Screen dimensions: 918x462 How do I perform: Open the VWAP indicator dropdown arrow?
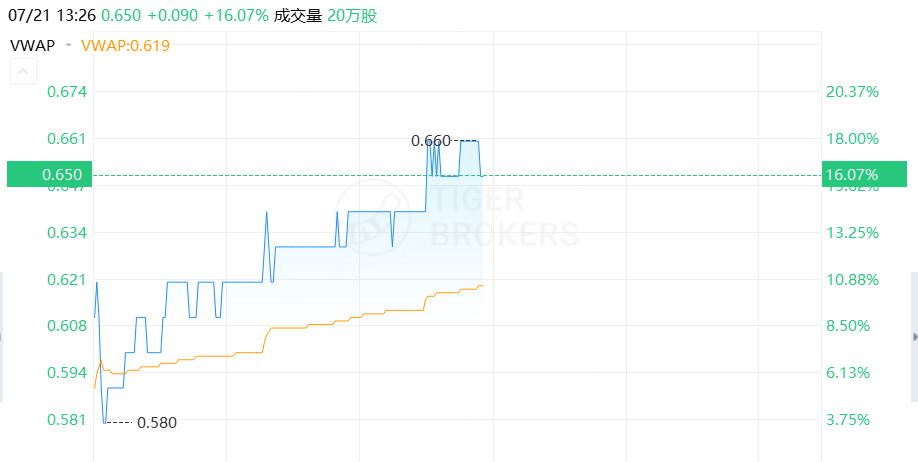[68, 46]
